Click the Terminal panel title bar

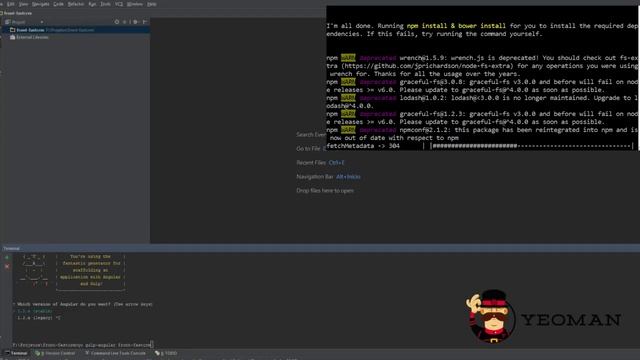pos(320,248)
